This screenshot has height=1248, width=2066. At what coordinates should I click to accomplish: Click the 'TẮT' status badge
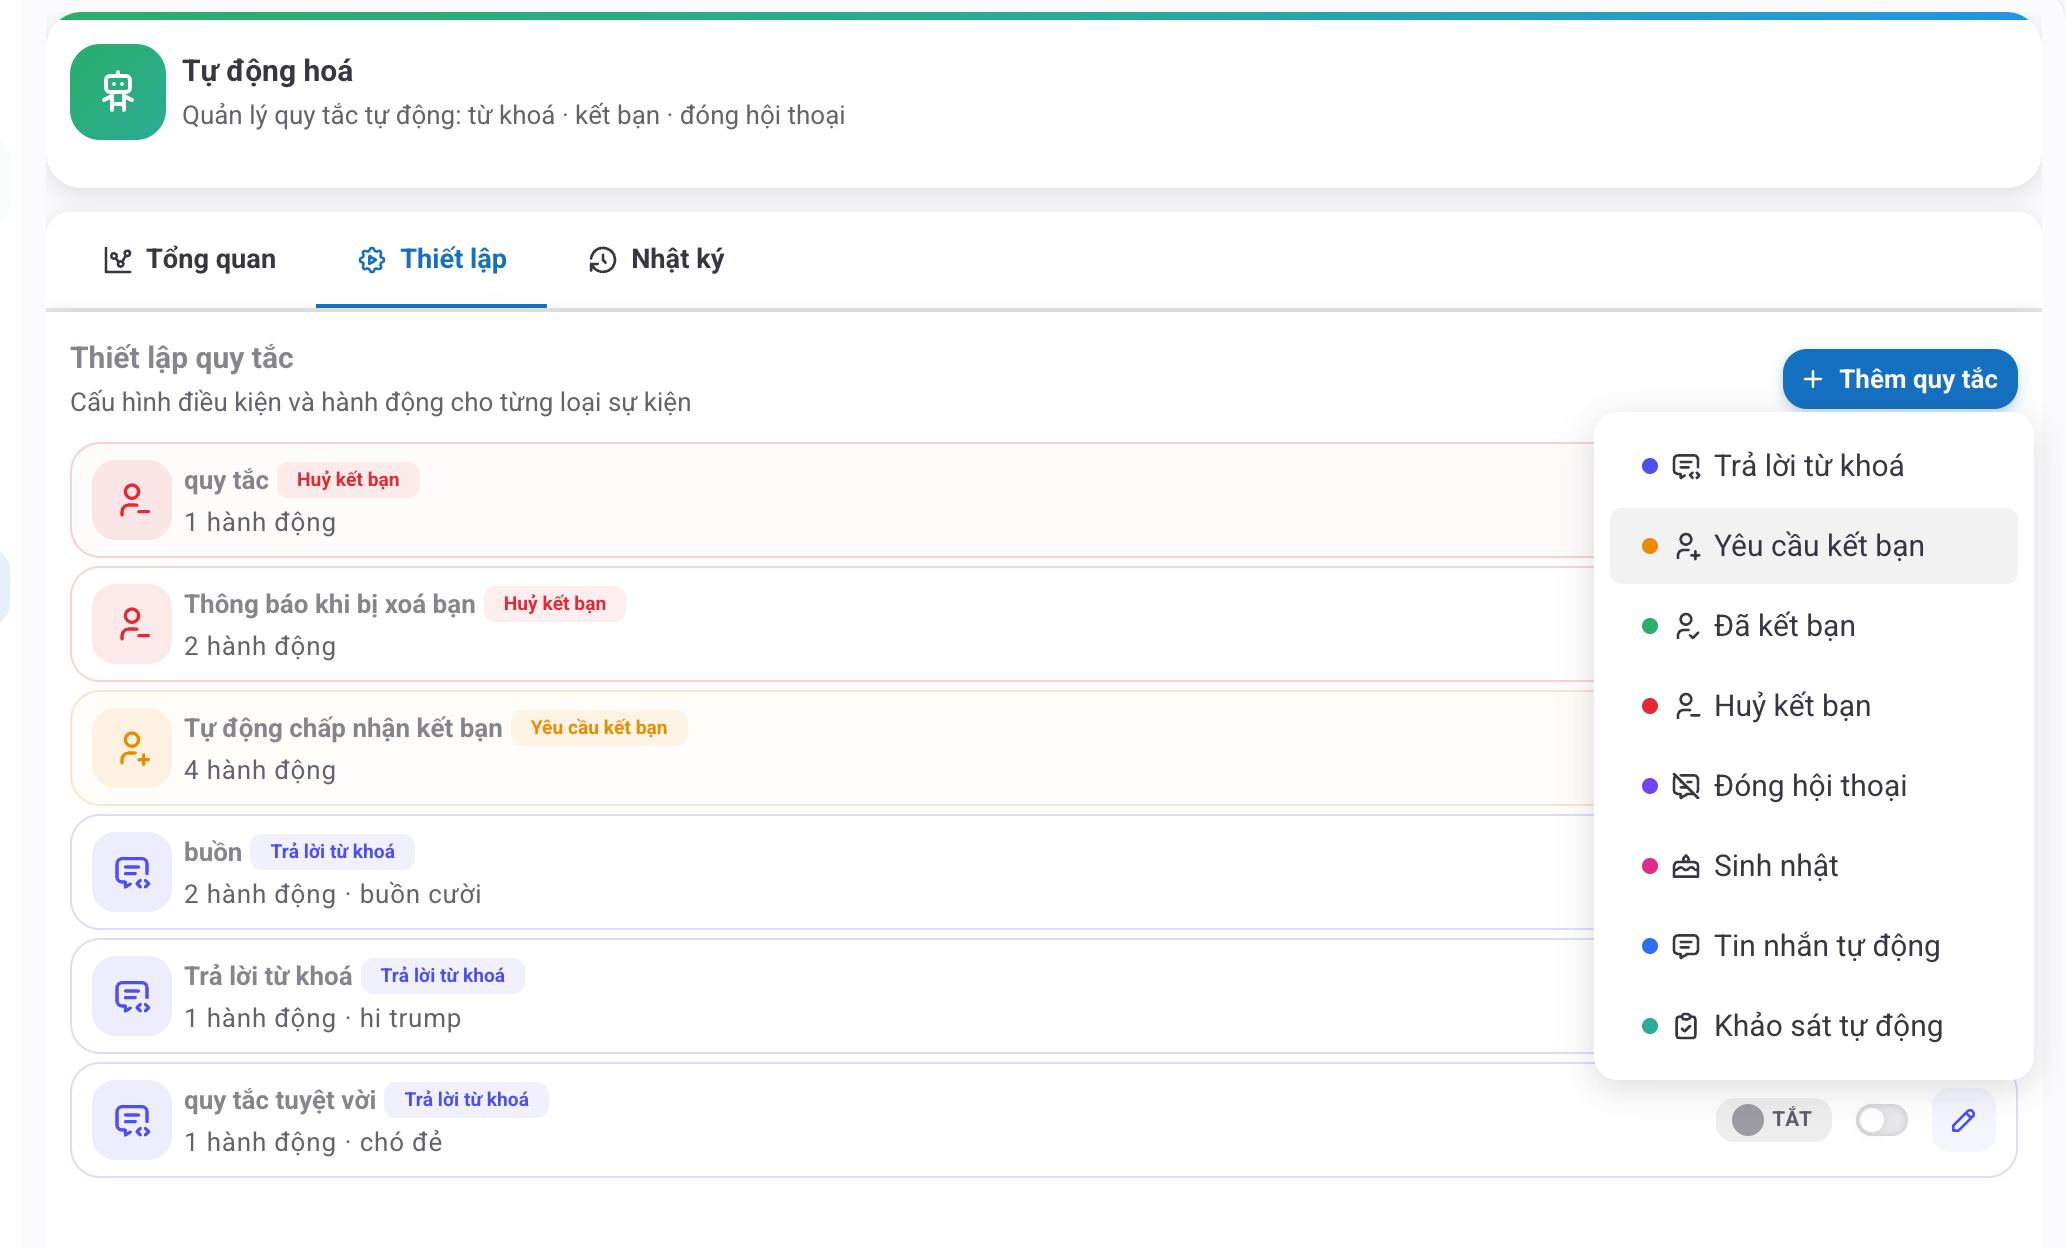point(1773,1120)
